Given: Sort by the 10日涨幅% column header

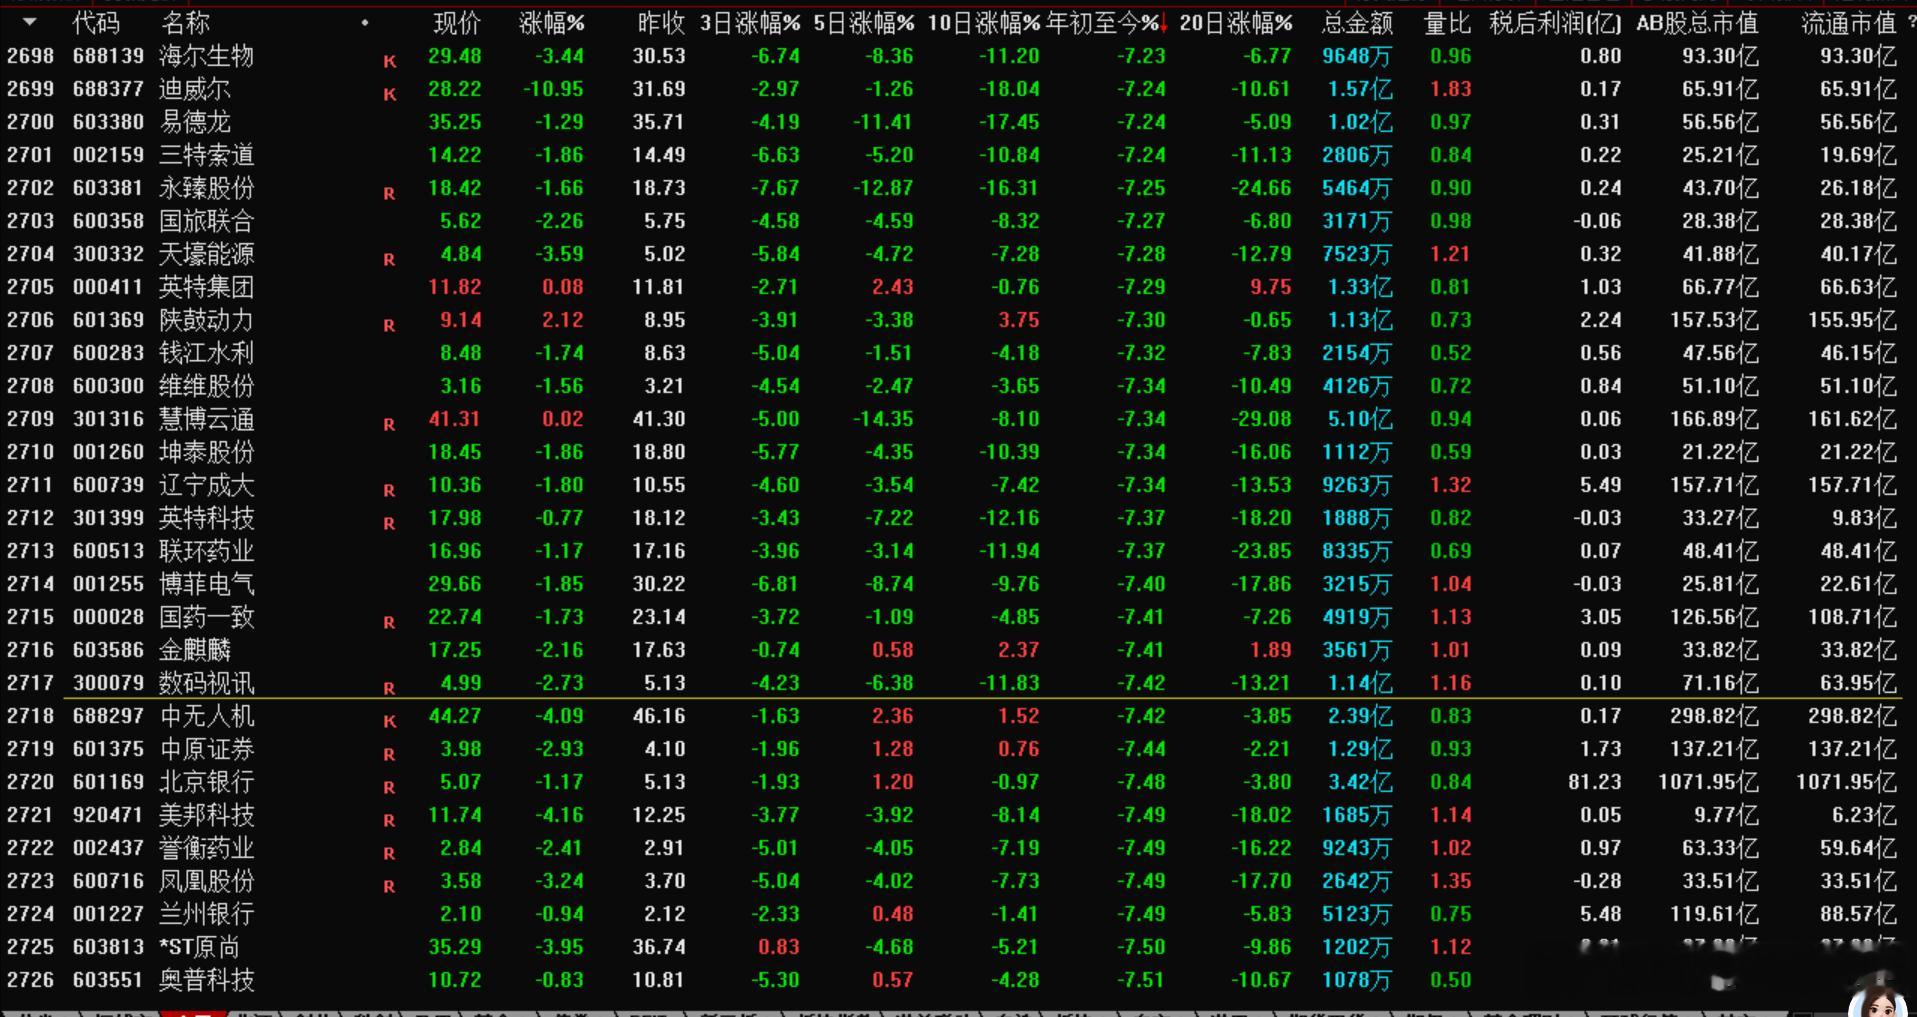Looking at the screenshot, I should (x=984, y=23).
